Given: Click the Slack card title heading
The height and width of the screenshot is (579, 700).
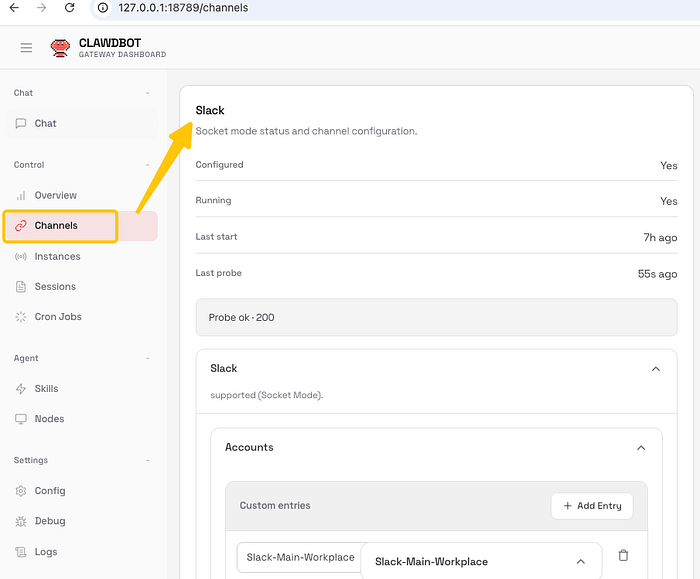Looking at the screenshot, I should [210, 110].
